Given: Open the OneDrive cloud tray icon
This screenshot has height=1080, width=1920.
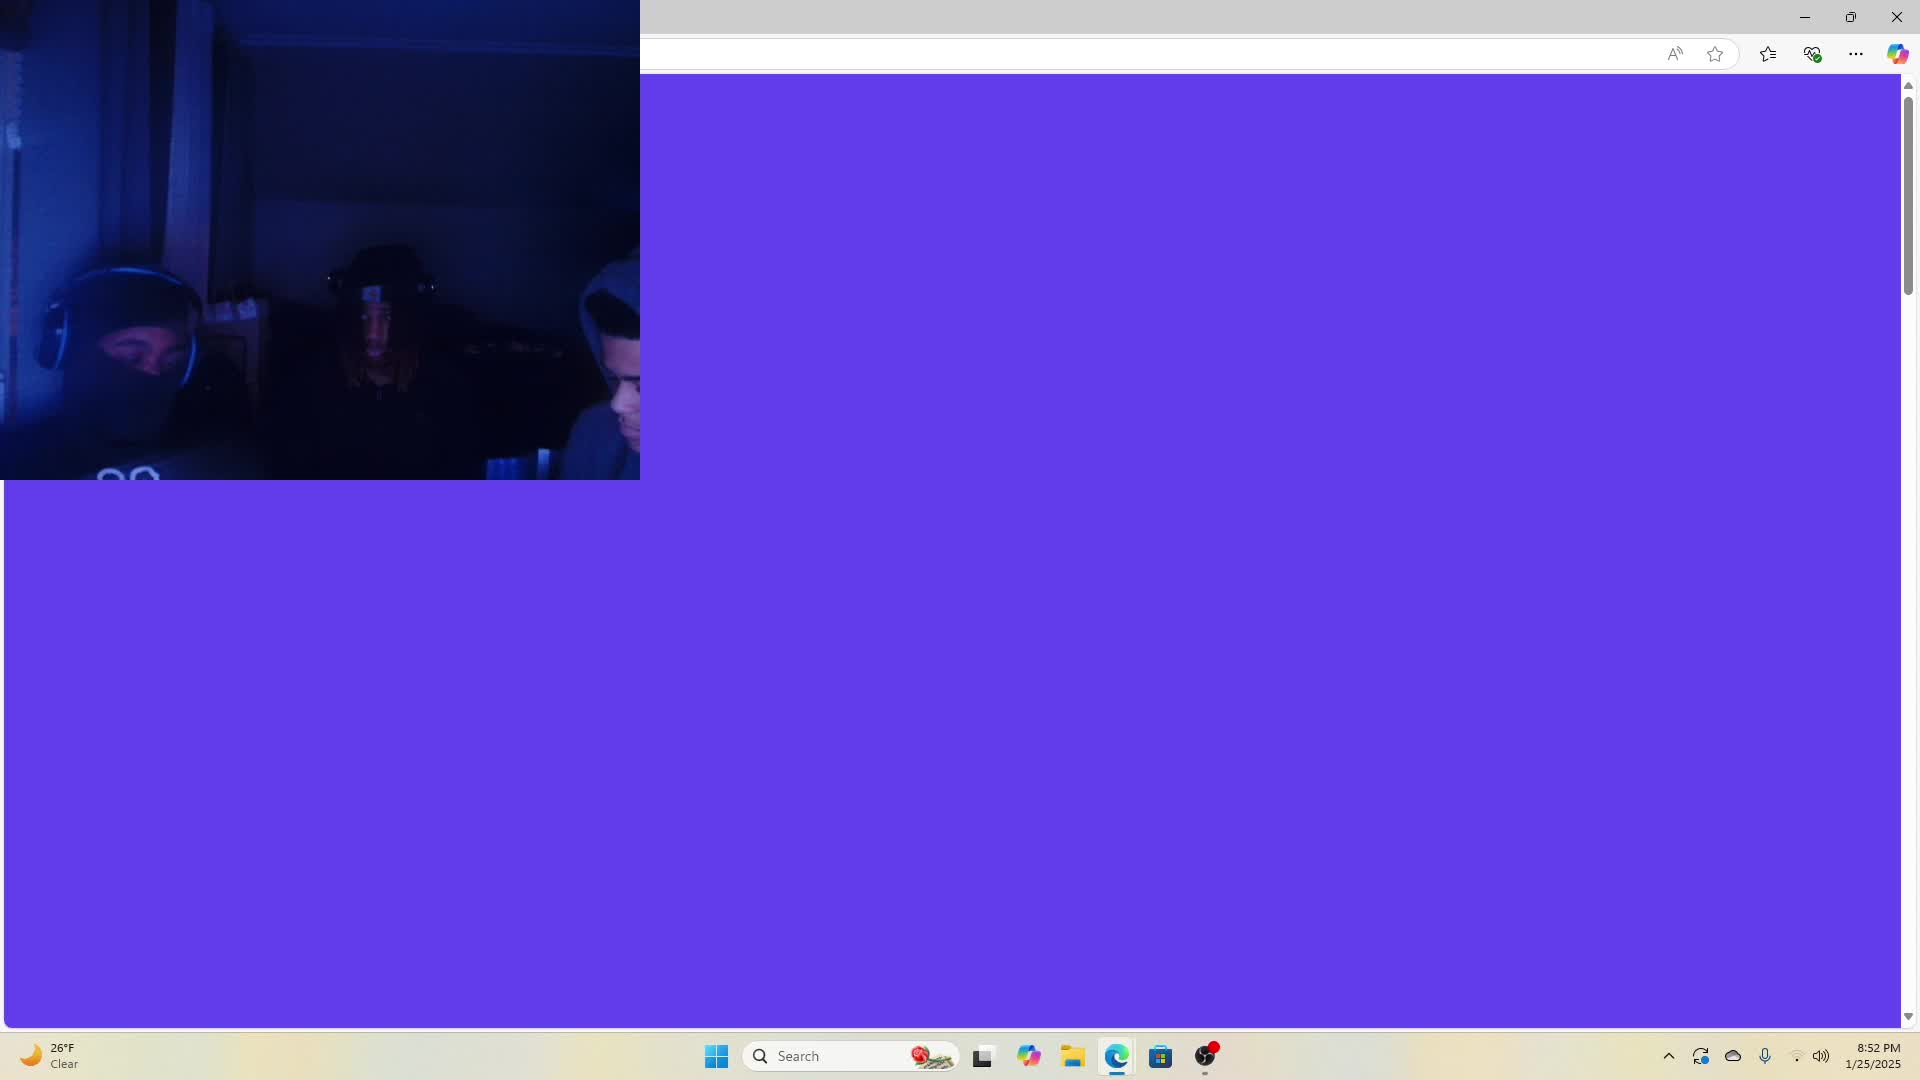Looking at the screenshot, I should point(1733,1056).
